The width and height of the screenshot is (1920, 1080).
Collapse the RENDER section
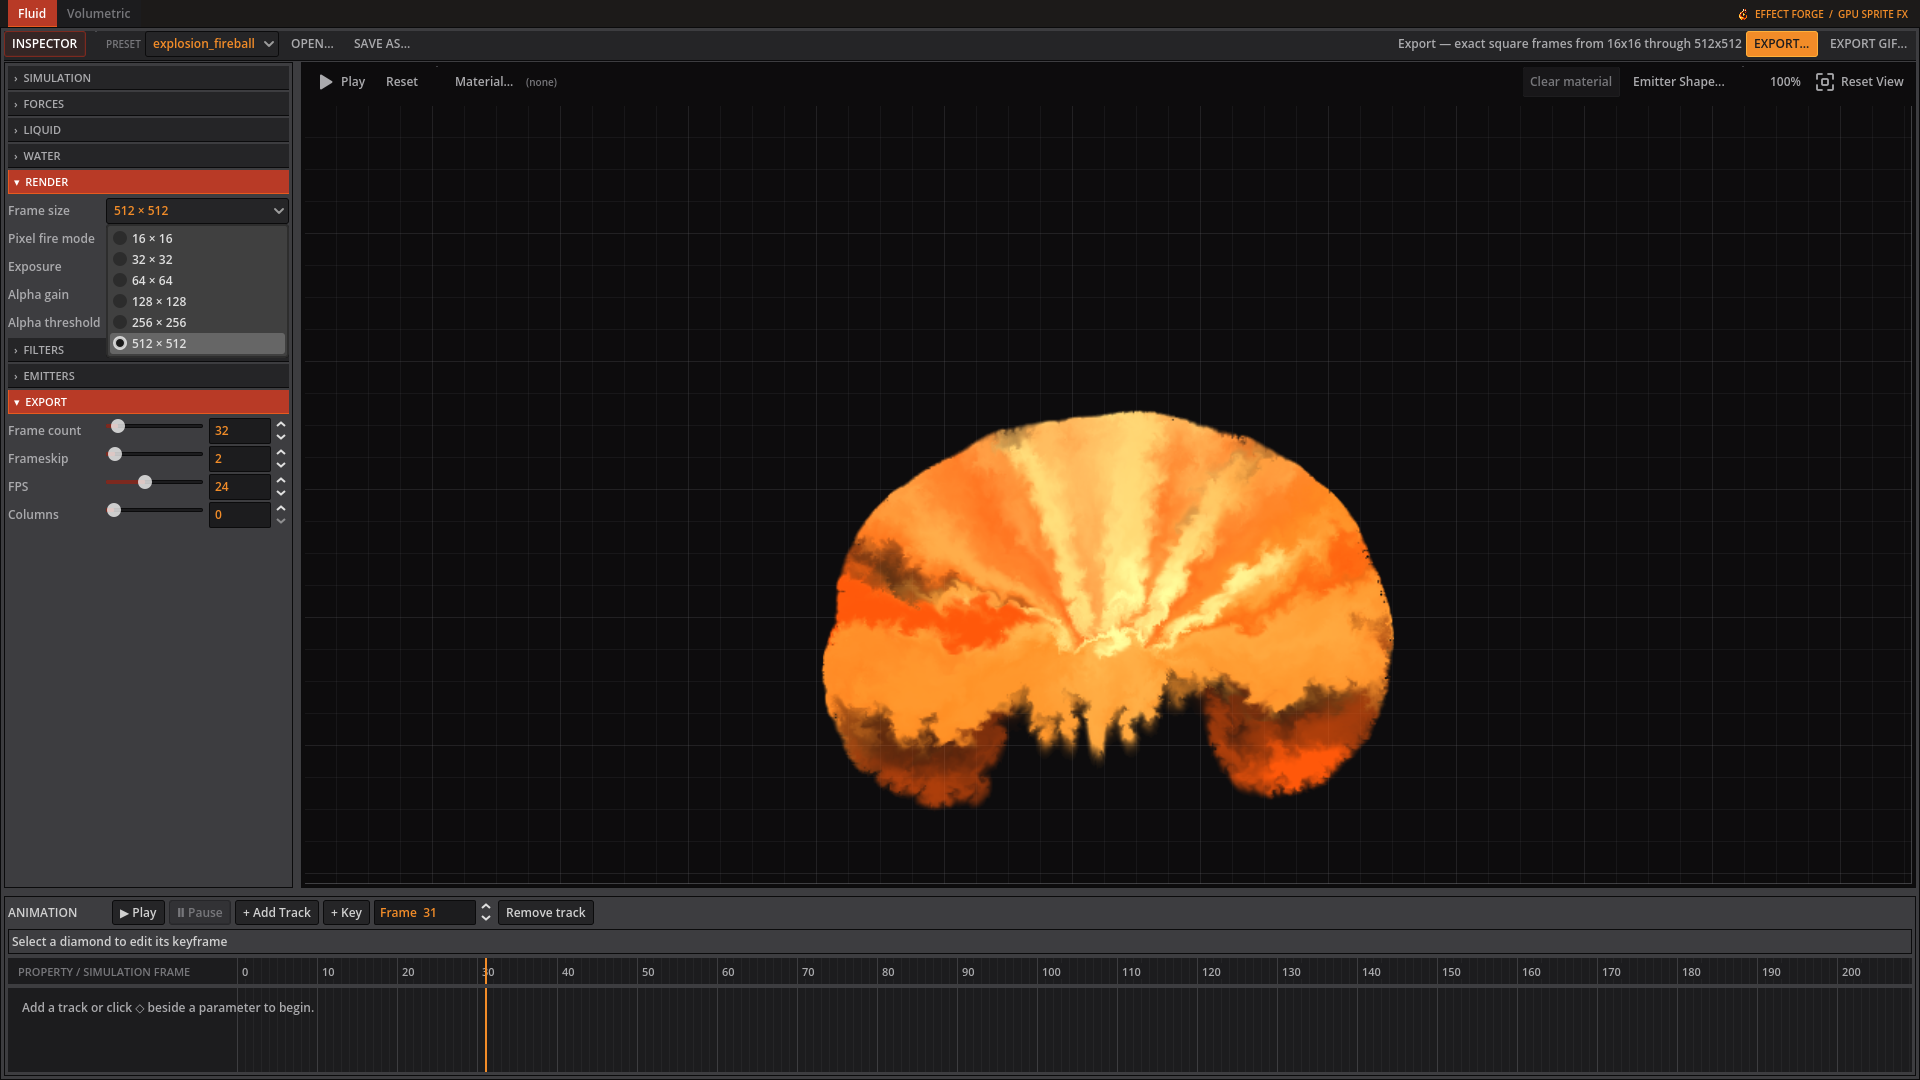tap(148, 182)
